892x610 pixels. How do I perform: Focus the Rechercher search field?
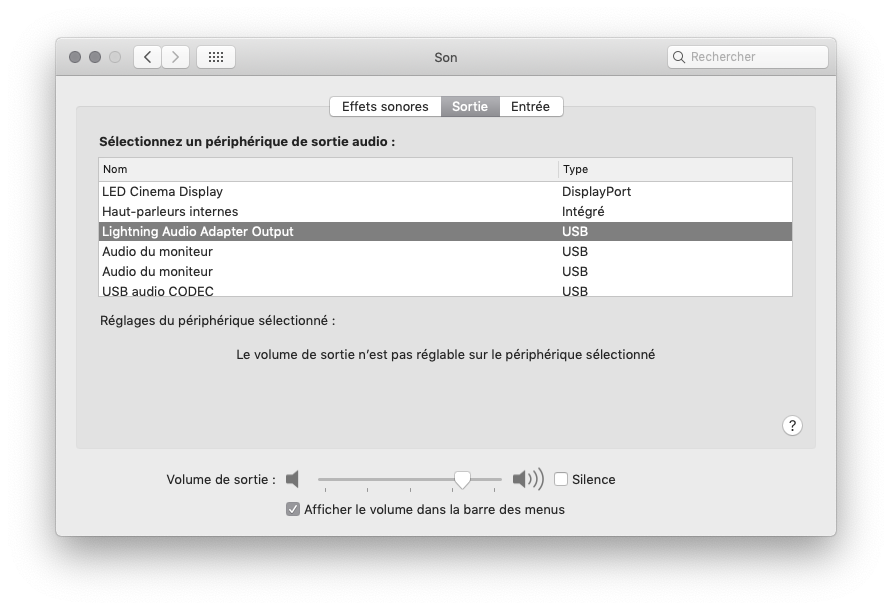pos(748,57)
